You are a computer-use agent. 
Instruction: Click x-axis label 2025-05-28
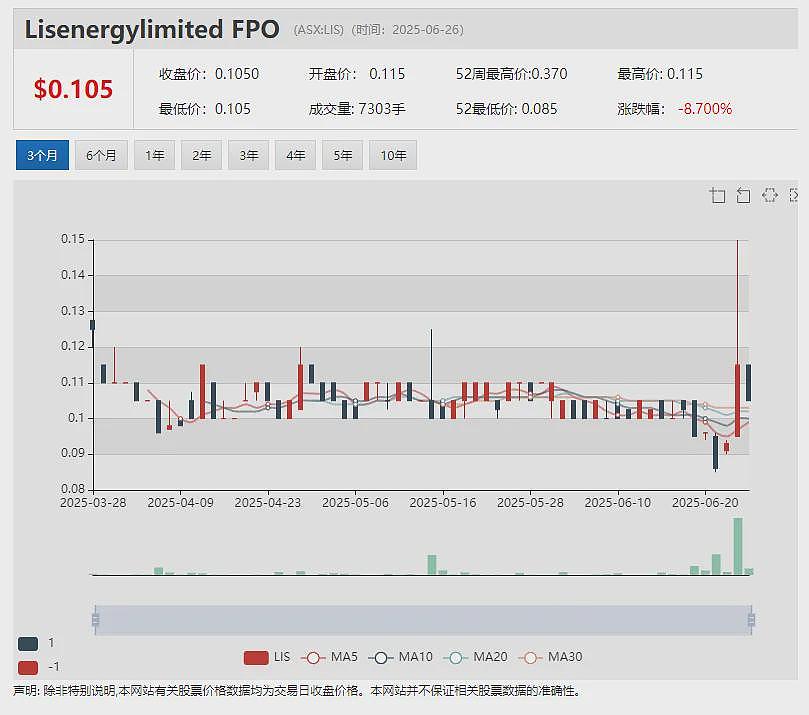(530, 503)
